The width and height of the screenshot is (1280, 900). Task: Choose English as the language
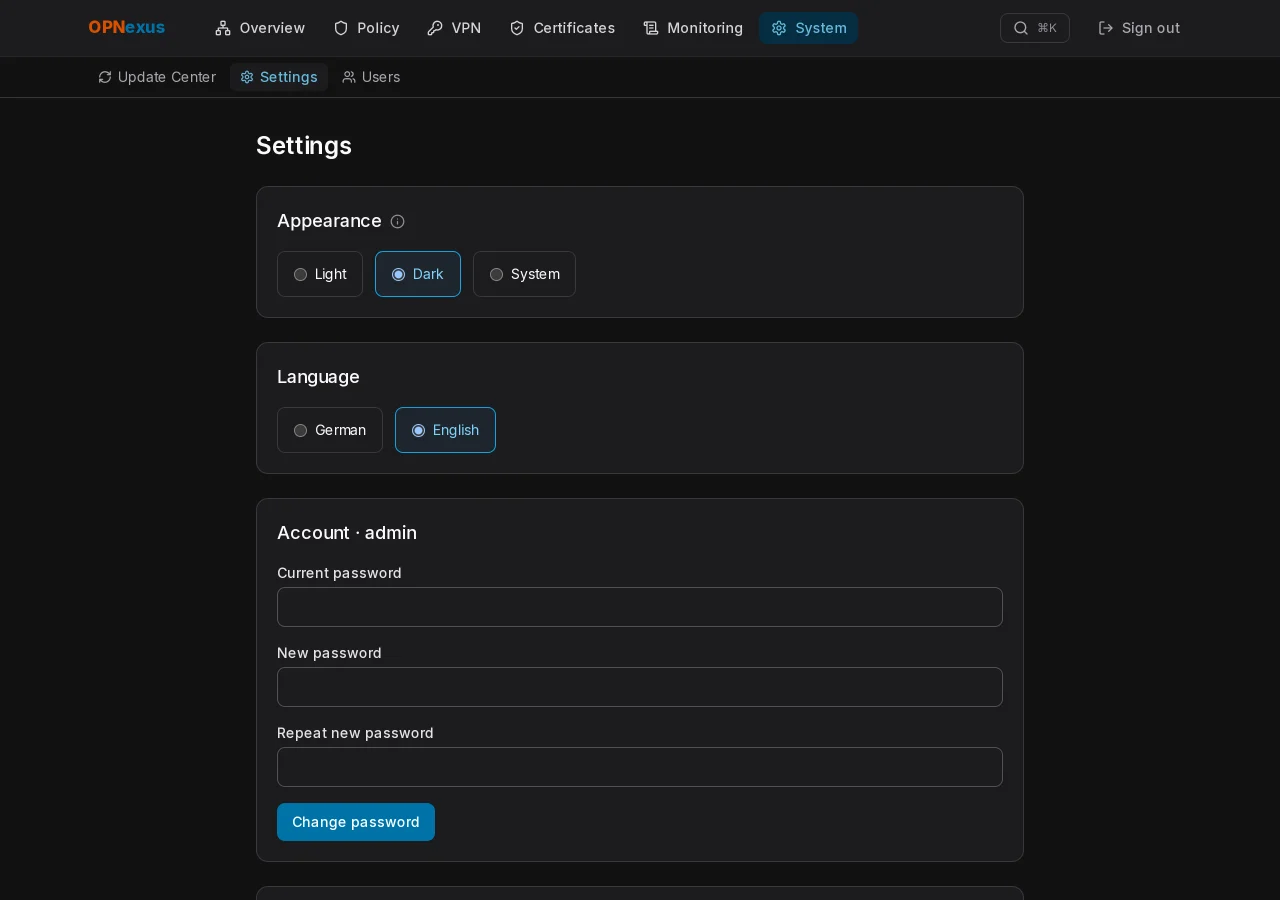[445, 430]
